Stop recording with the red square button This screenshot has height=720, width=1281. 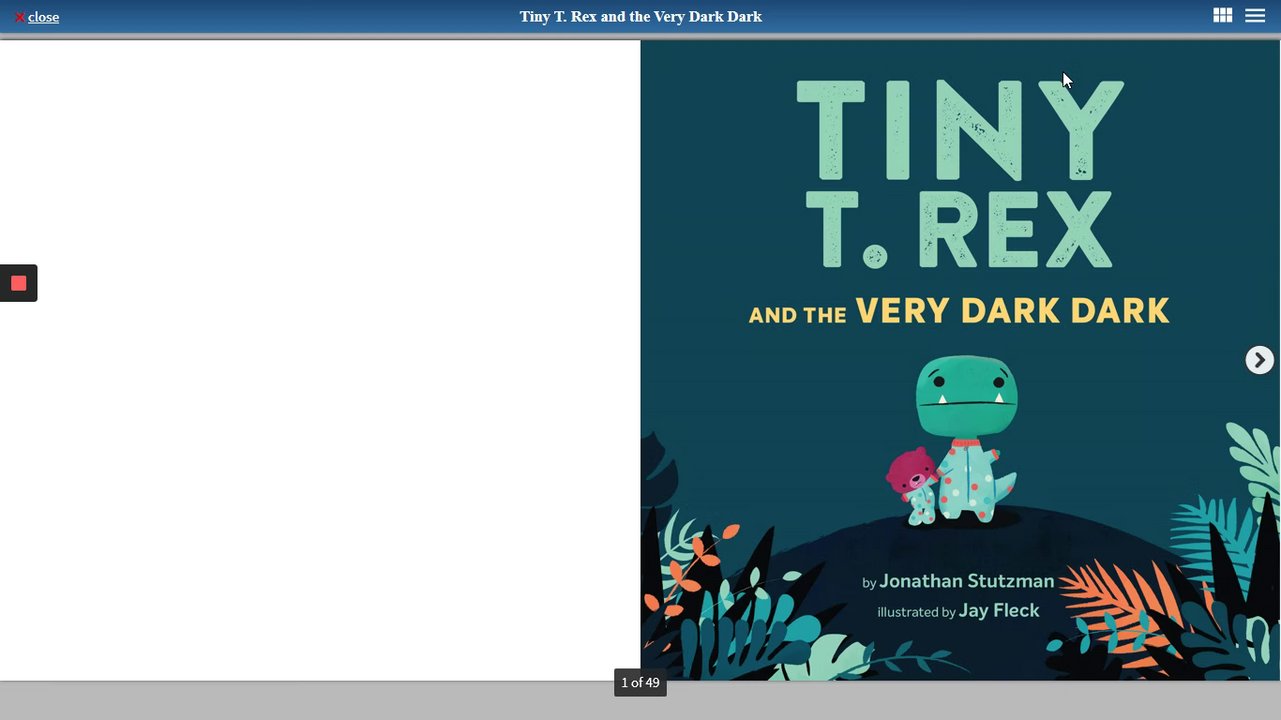(18, 283)
